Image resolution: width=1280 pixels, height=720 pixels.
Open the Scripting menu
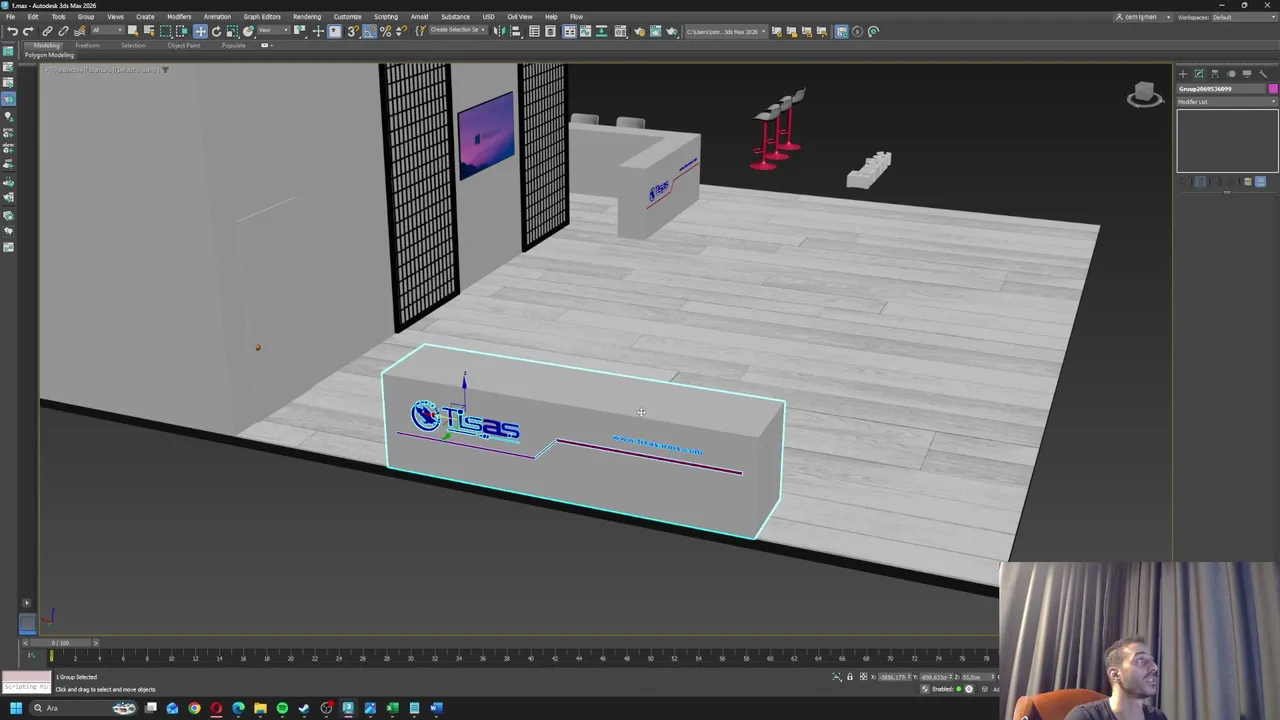point(385,17)
